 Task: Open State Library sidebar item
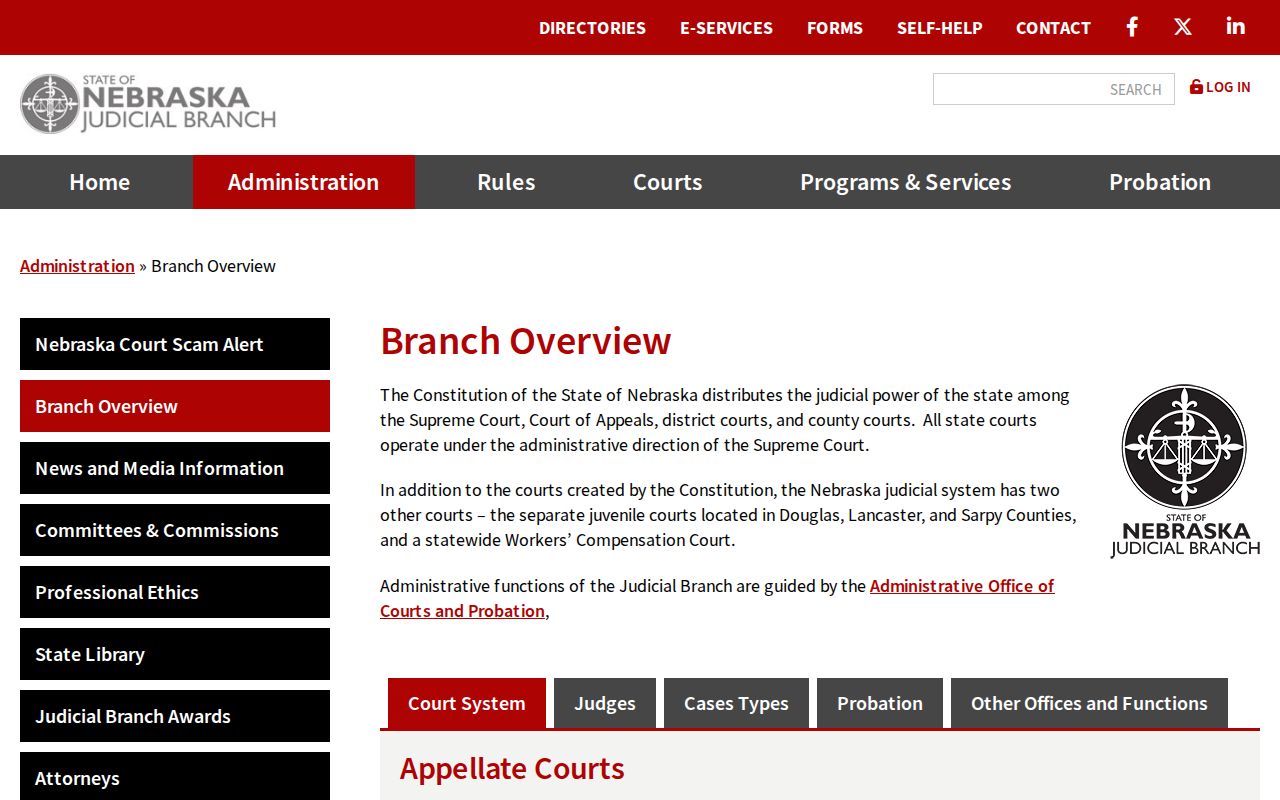(x=175, y=654)
